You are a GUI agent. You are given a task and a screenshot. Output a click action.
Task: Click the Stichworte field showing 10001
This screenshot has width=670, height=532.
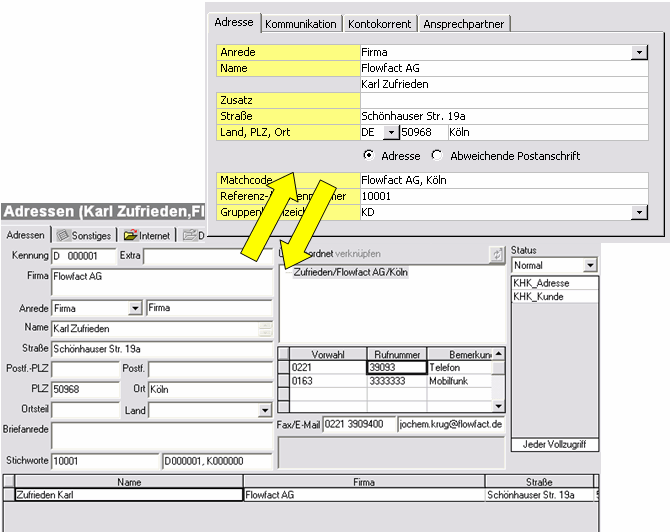pos(105,461)
